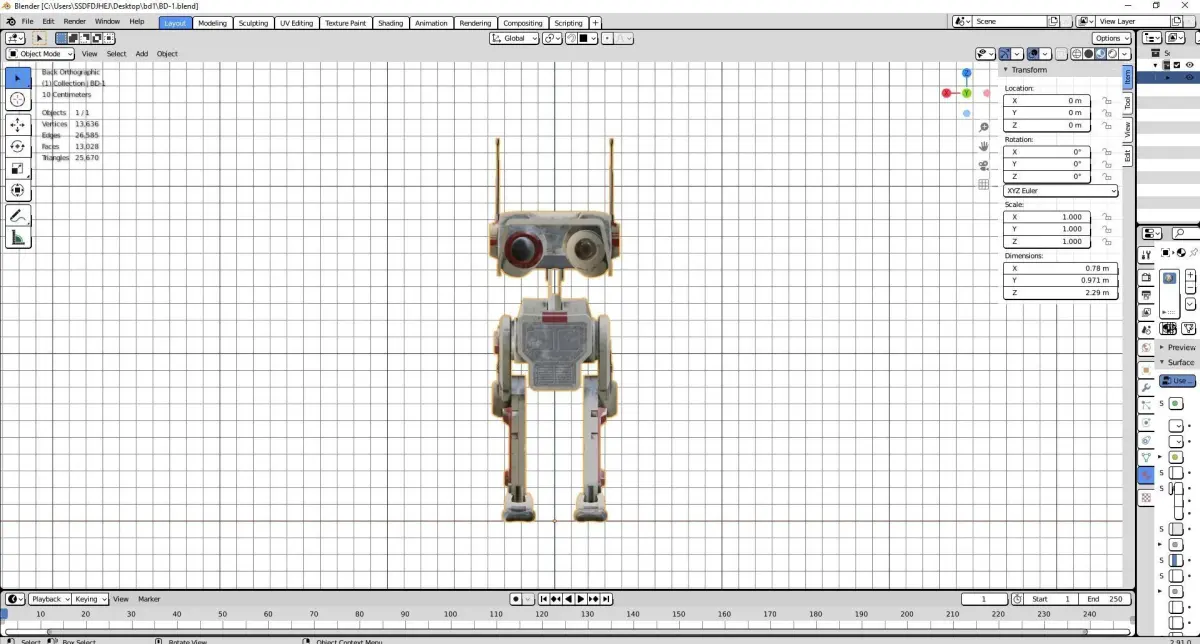This screenshot has width=1200, height=644.
Task: Open Global transform orientation dropdown
Action: (514, 38)
